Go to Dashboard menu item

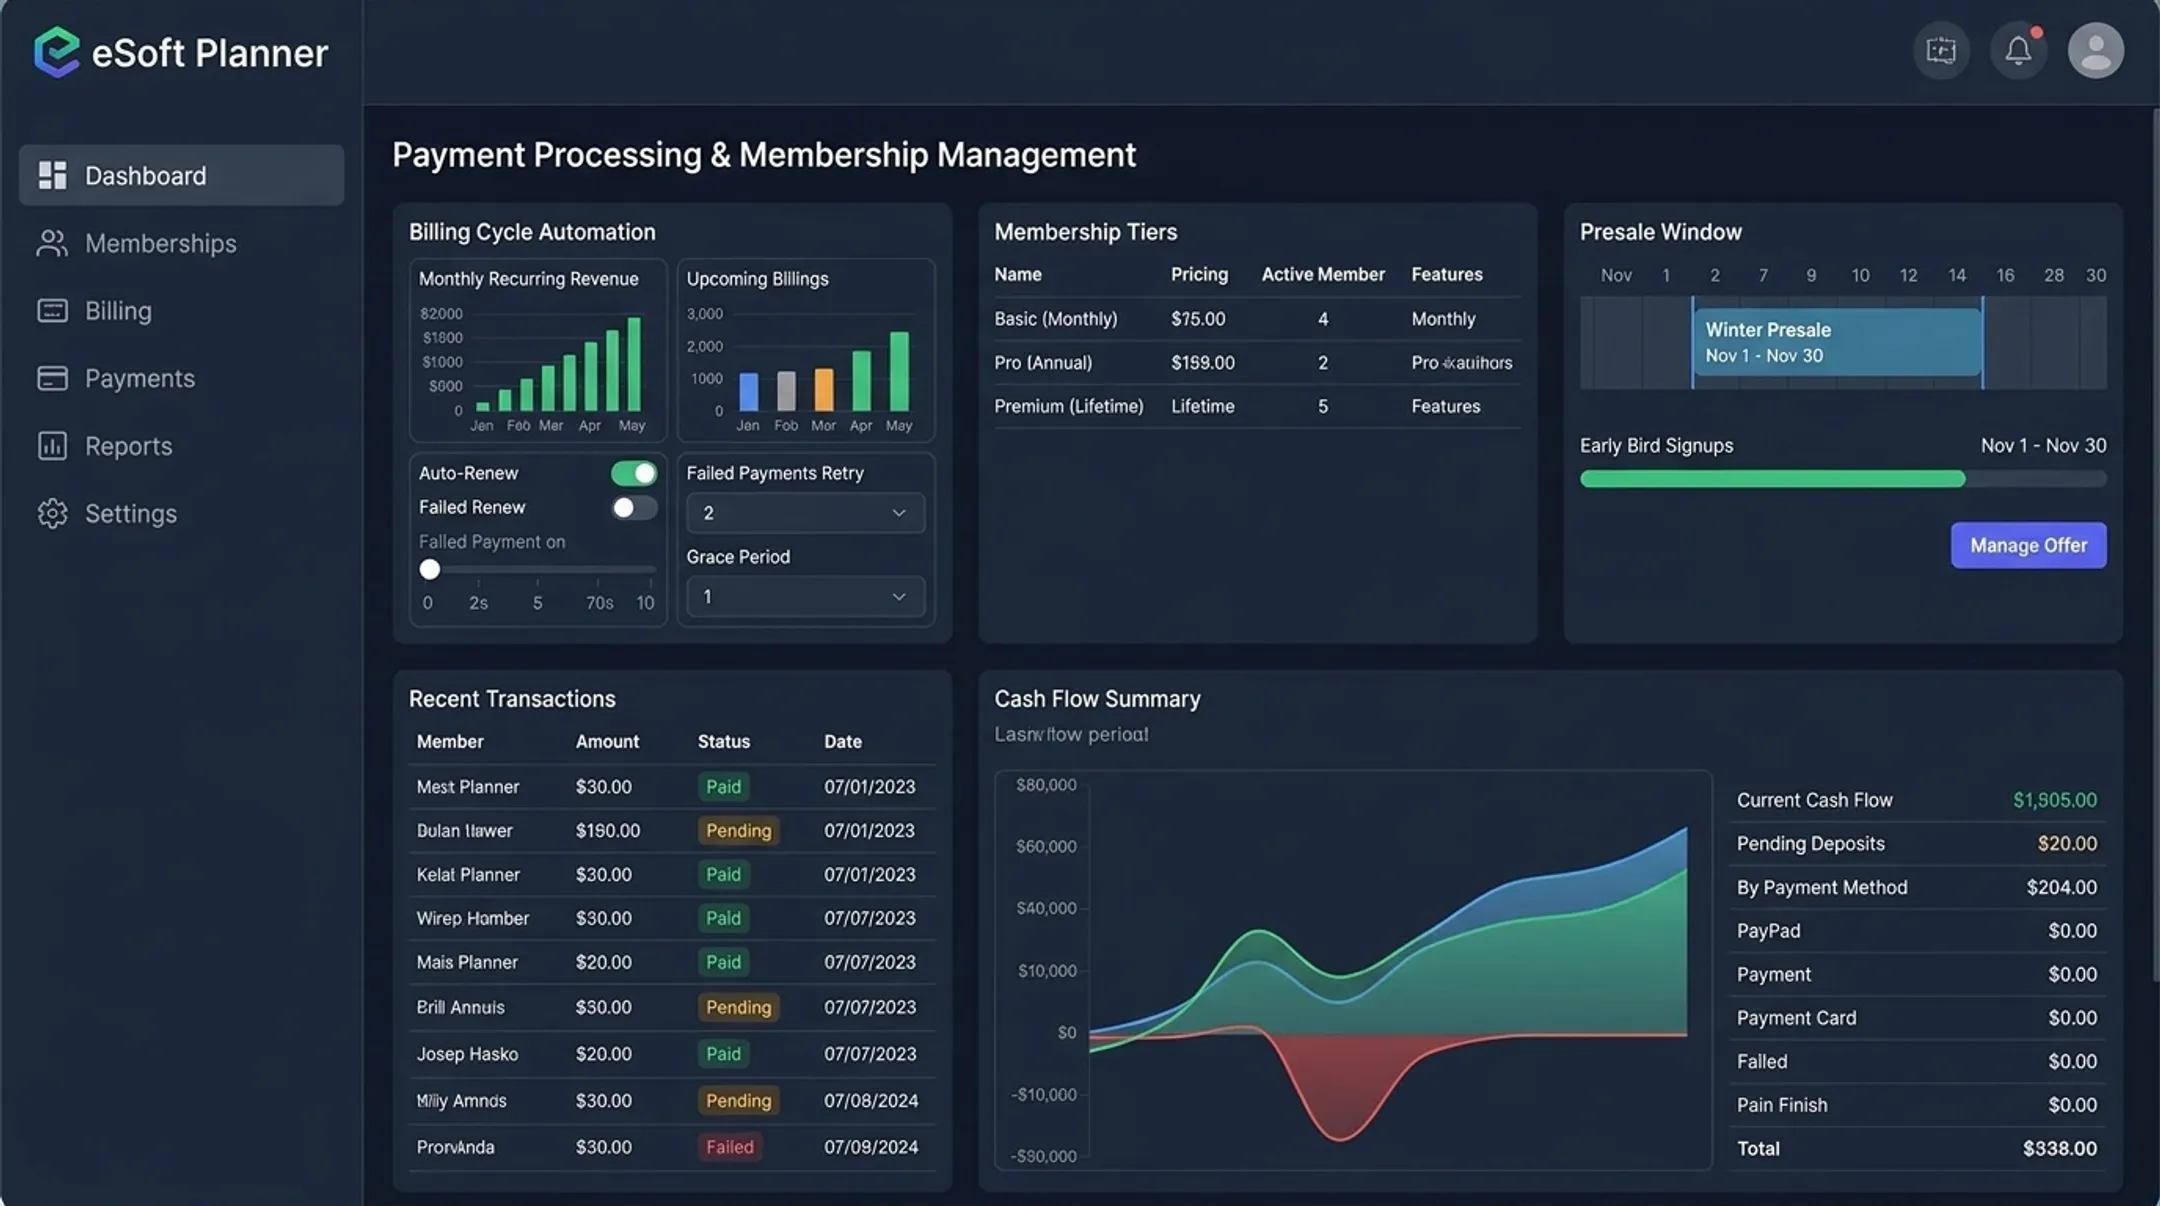tap(181, 175)
